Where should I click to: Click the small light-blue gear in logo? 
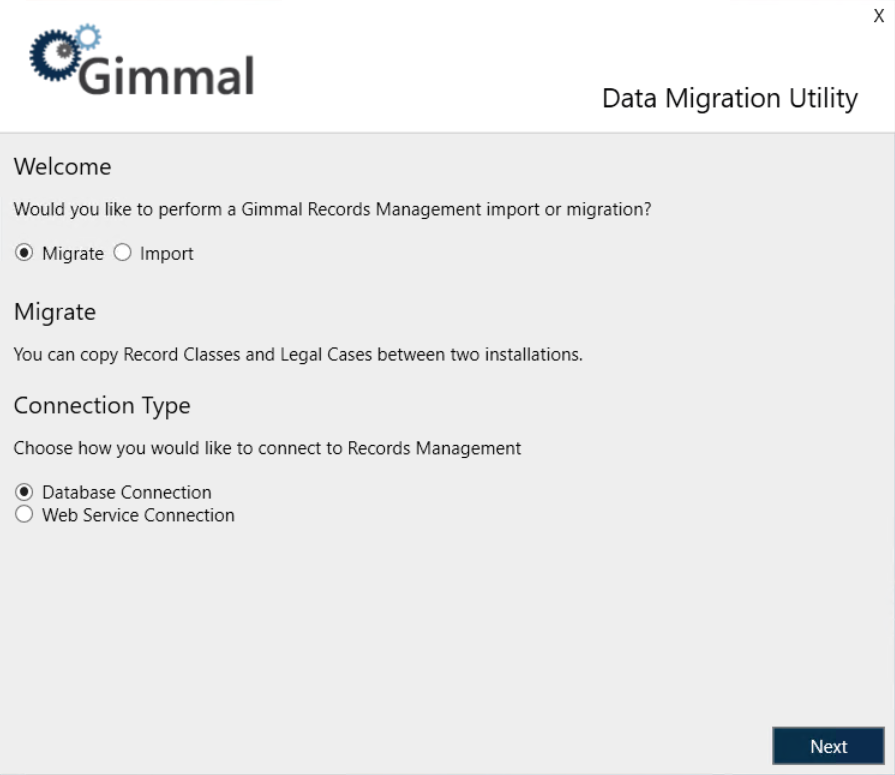(88, 36)
